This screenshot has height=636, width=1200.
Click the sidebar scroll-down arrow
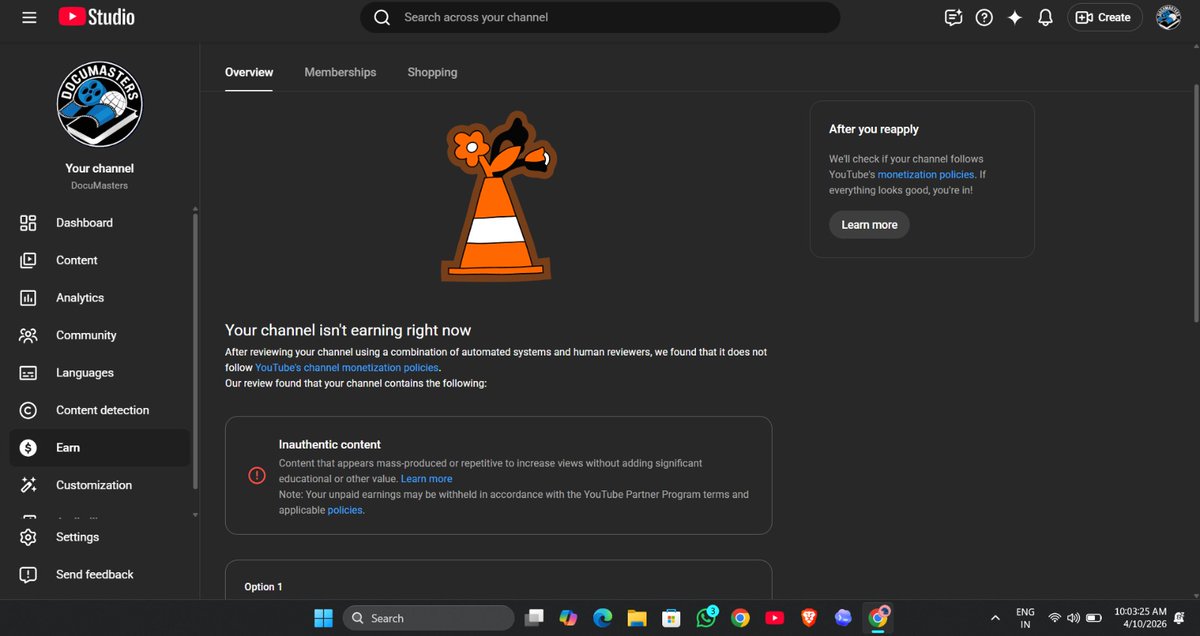195,515
